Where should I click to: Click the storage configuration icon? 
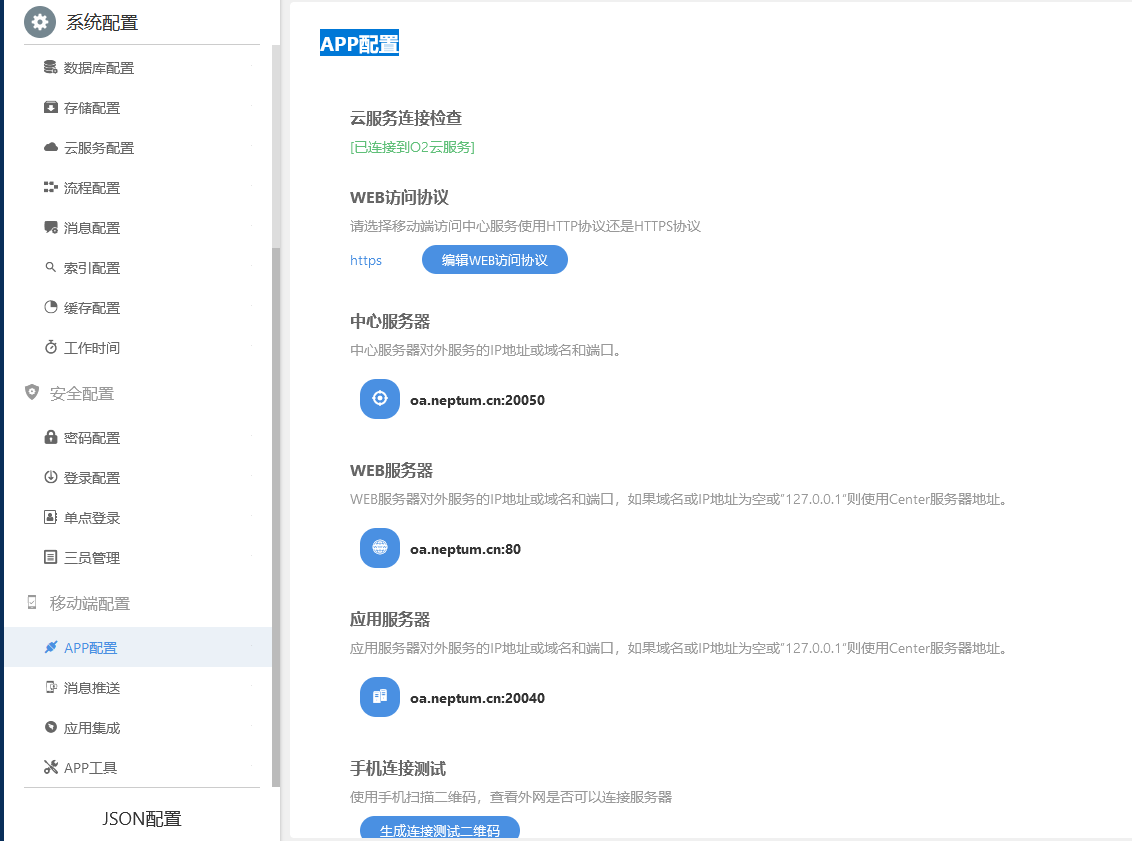coord(51,108)
